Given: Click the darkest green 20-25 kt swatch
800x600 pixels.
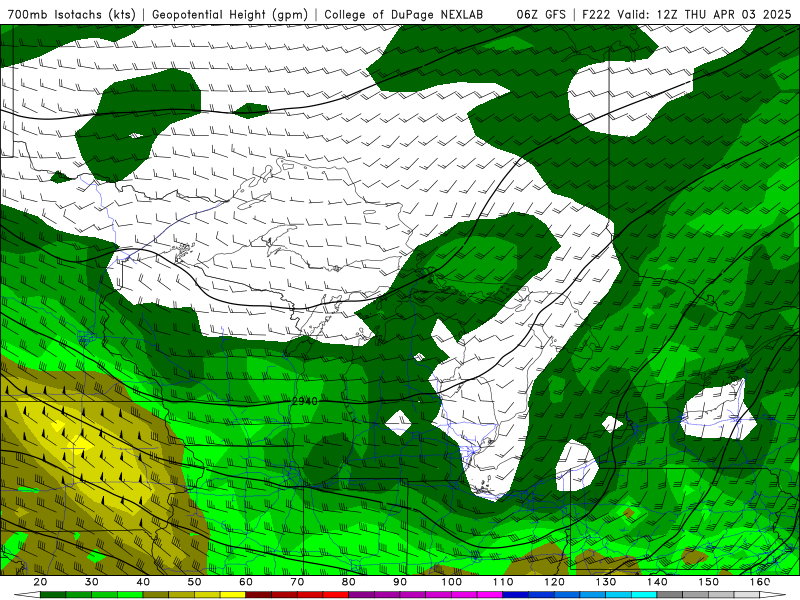Looking at the screenshot, I should click(53, 595).
